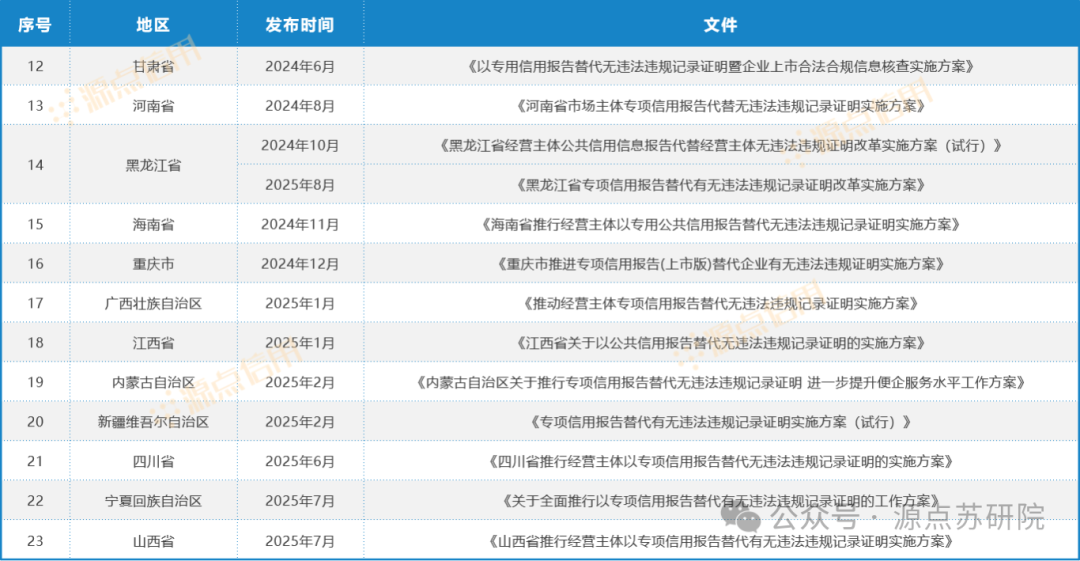The image size is (1080, 561).
Task: Select the 关于全面推行以专项信用报告 document title
Action: 720,500
